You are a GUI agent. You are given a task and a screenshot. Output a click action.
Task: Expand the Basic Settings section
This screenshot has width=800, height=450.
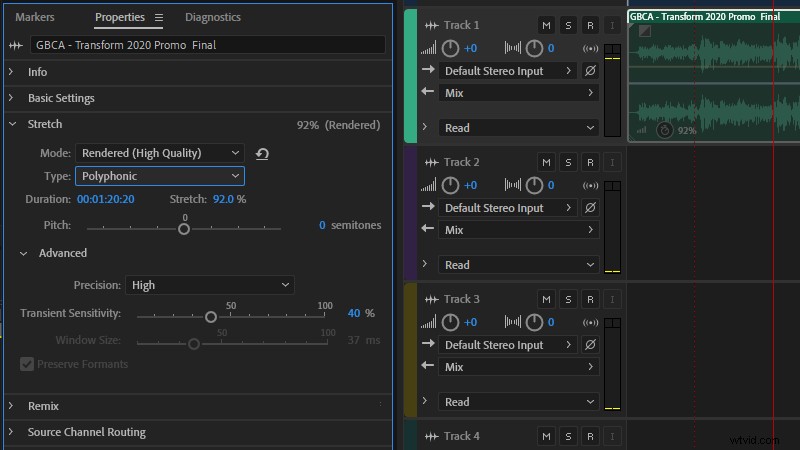[11, 97]
